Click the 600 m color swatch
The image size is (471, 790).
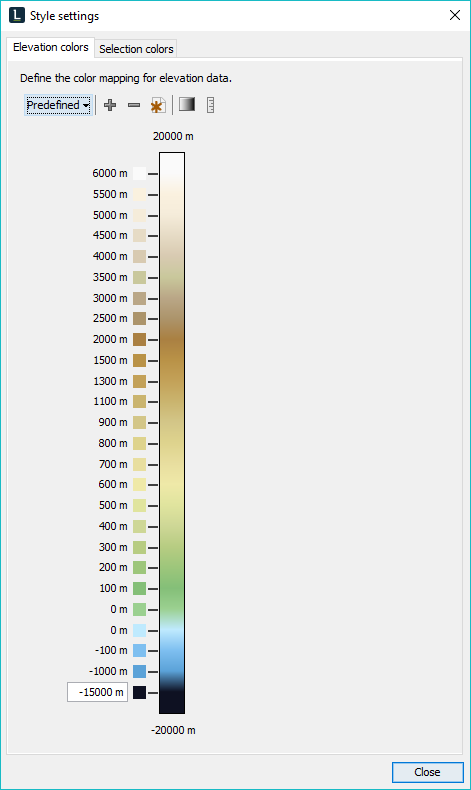pyautogui.click(x=140, y=484)
